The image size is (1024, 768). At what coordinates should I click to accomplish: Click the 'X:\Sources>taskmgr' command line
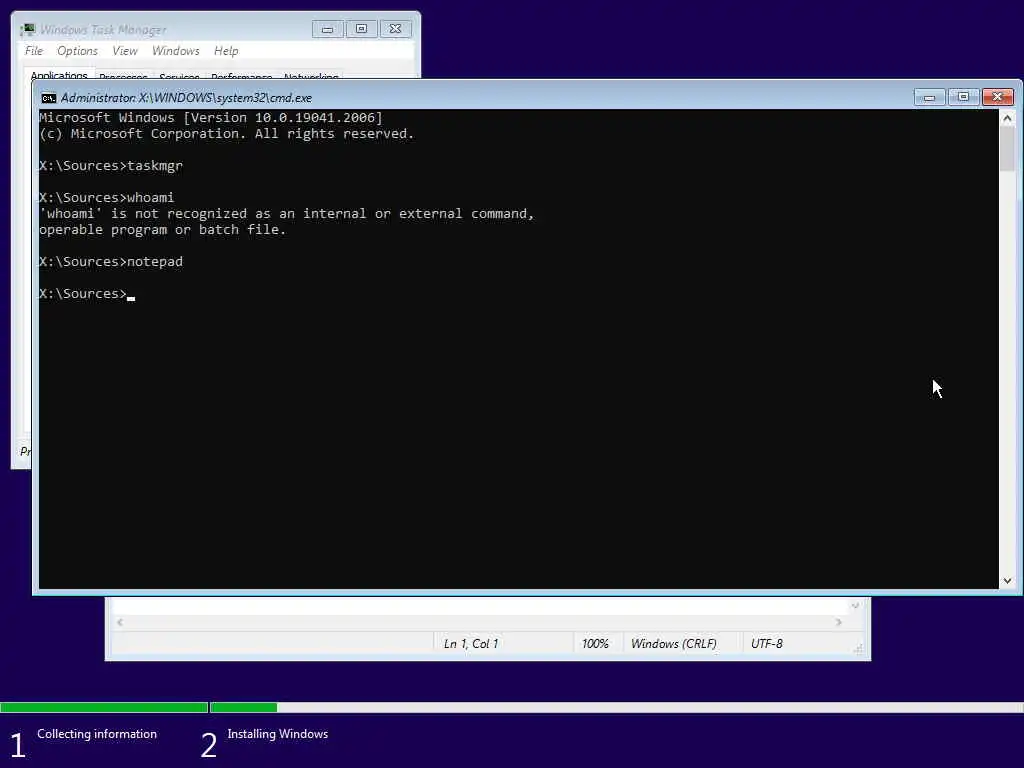pyautogui.click(x=111, y=166)
